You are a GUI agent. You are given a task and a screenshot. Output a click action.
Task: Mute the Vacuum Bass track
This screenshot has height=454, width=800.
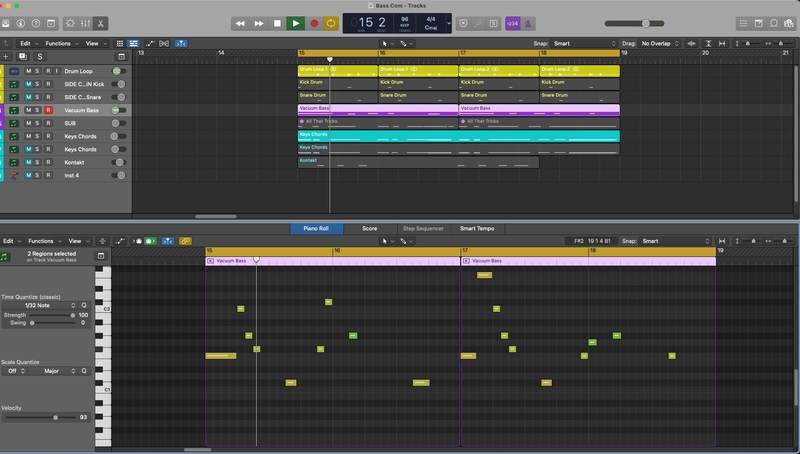(x=28, y=110)
